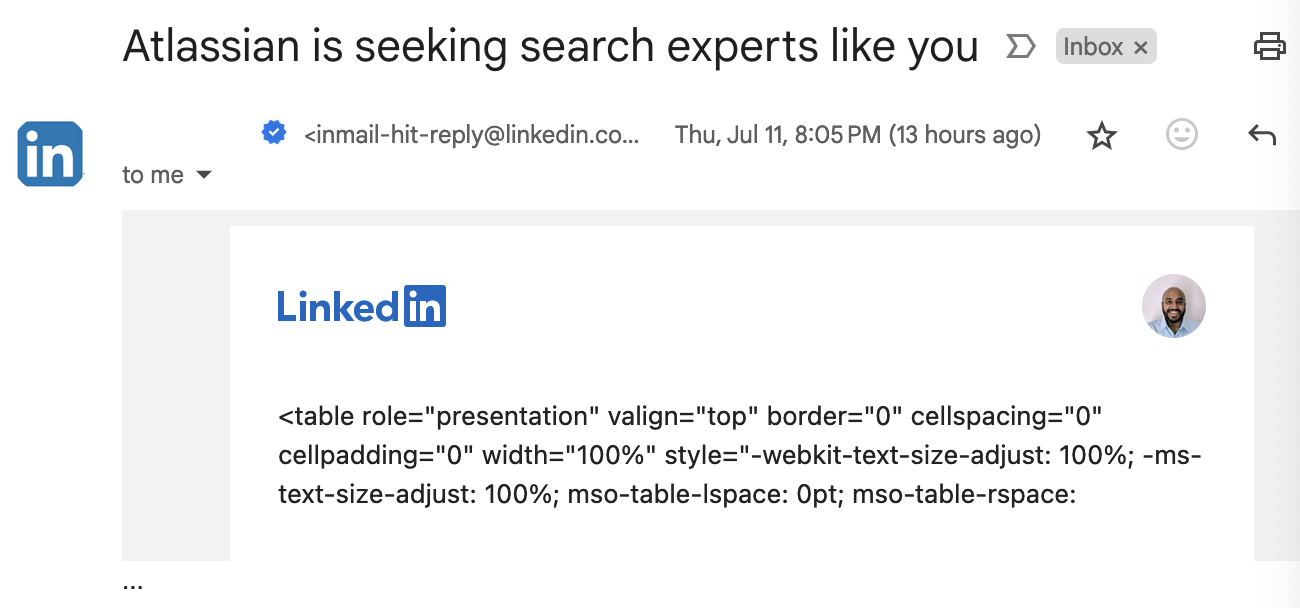The height and width of the screenshot is (608, 1300).
Task: Click the blue verified sender badge
Action: [274, 132]
